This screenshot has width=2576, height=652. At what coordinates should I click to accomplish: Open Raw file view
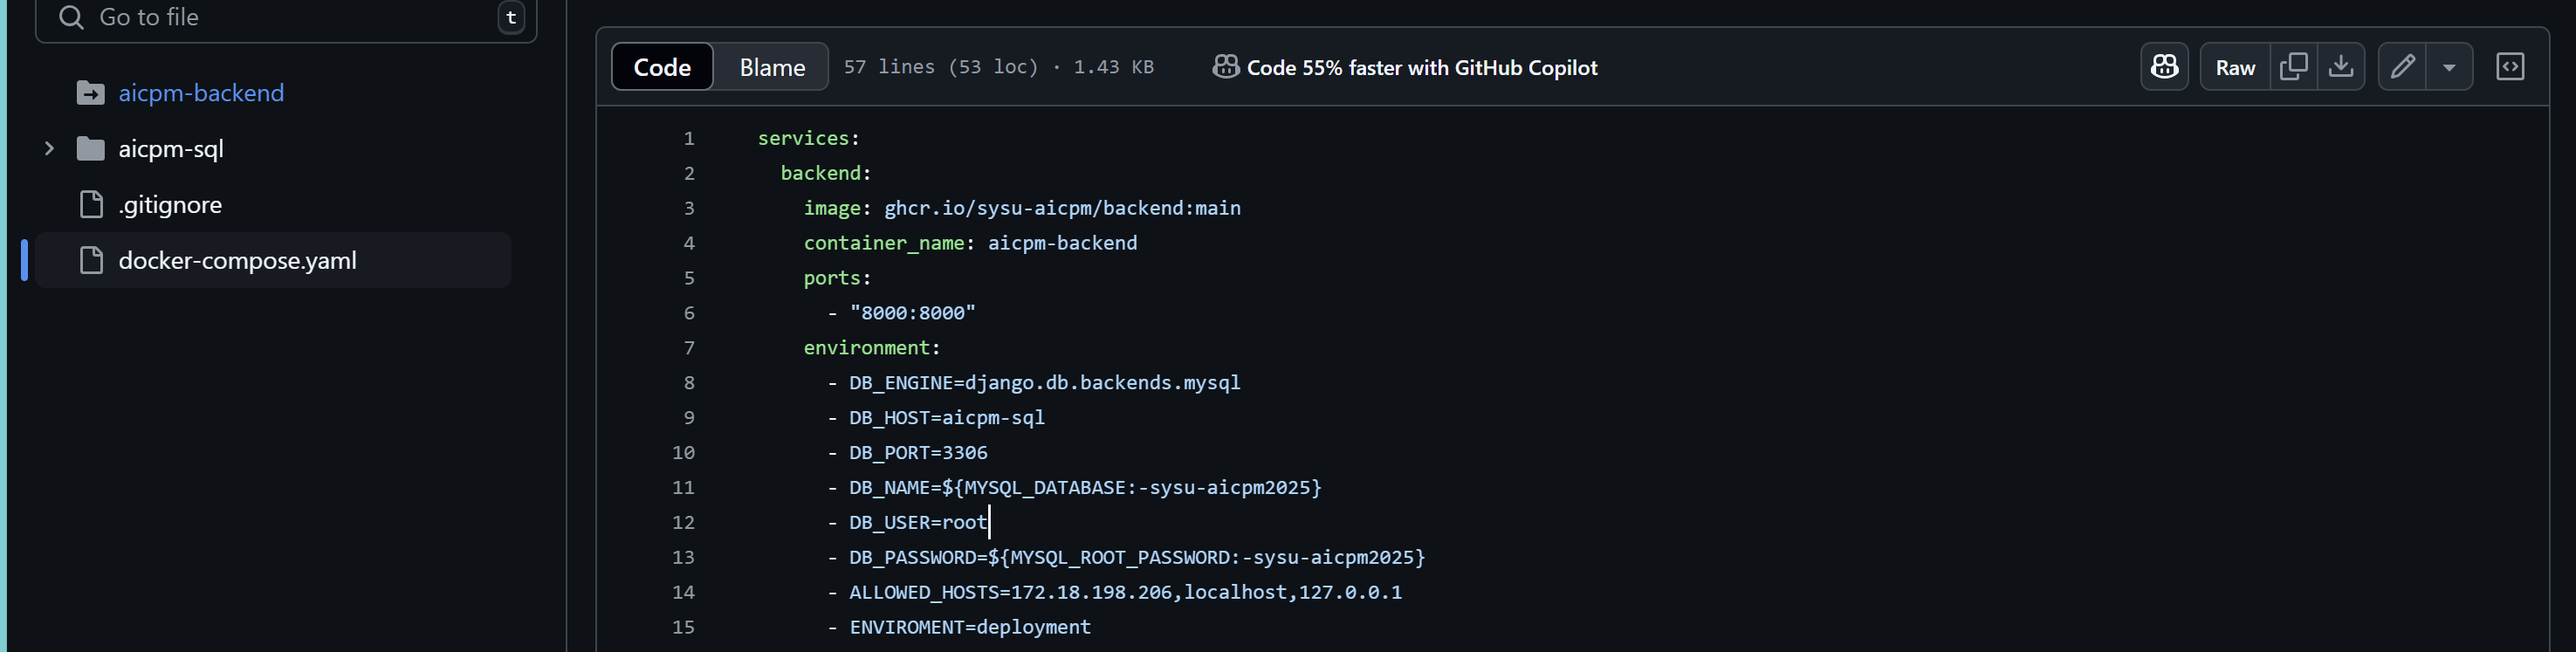coord(2235,67)
